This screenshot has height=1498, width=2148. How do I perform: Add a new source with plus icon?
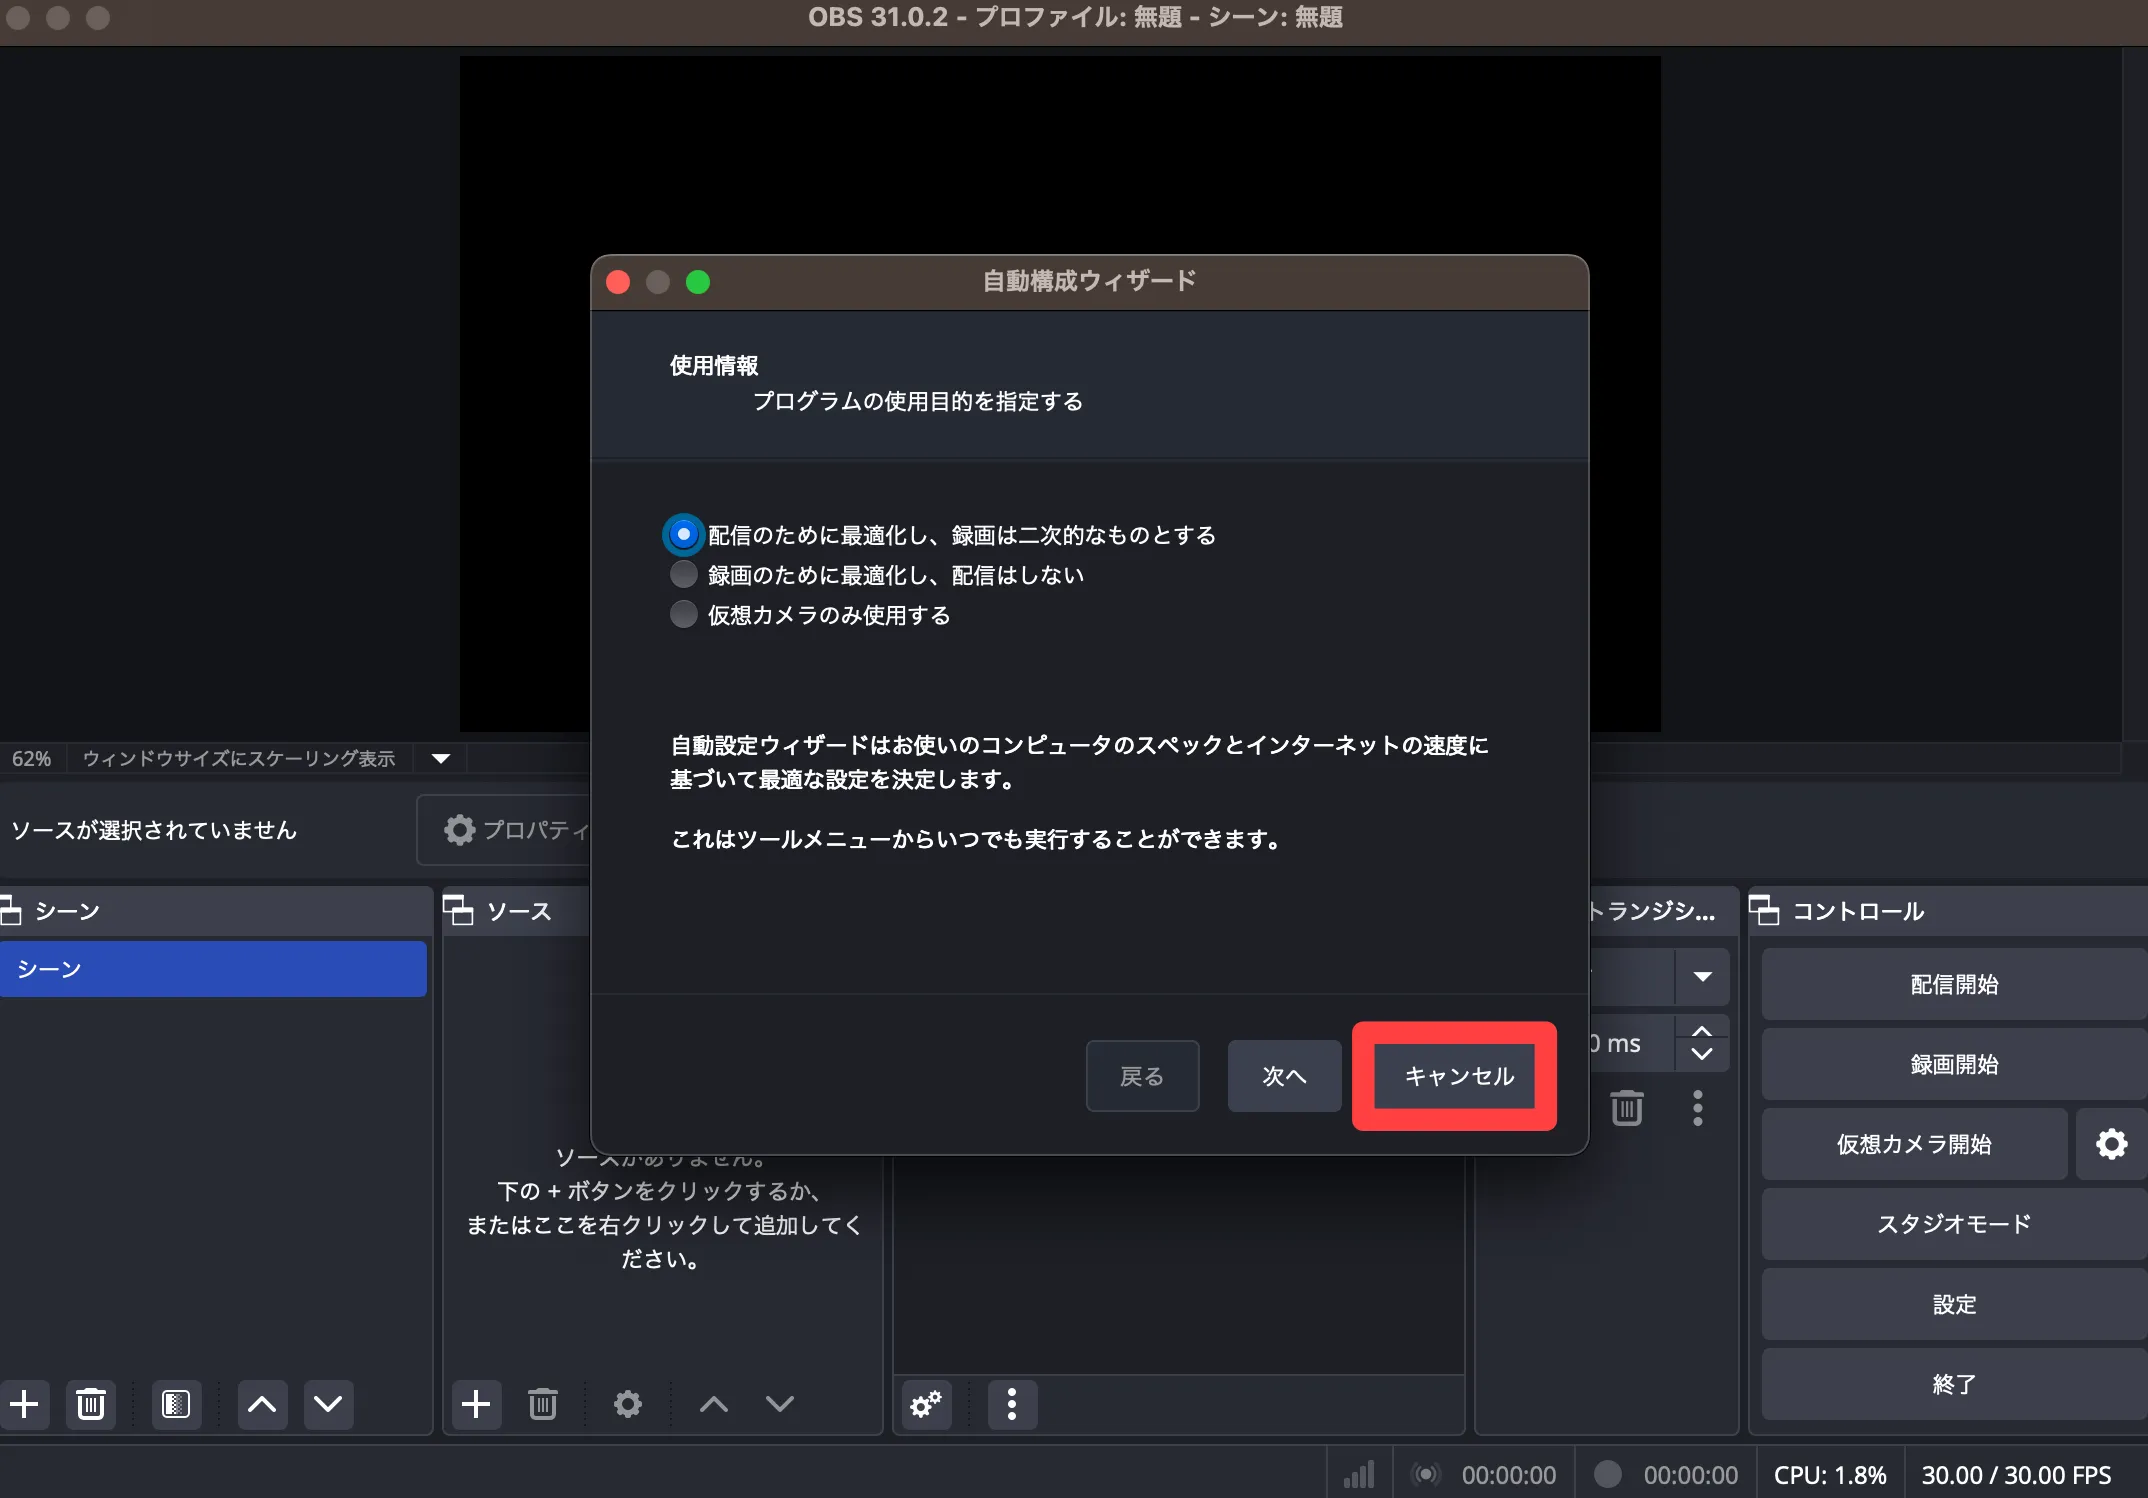[x=476, y=1404]
